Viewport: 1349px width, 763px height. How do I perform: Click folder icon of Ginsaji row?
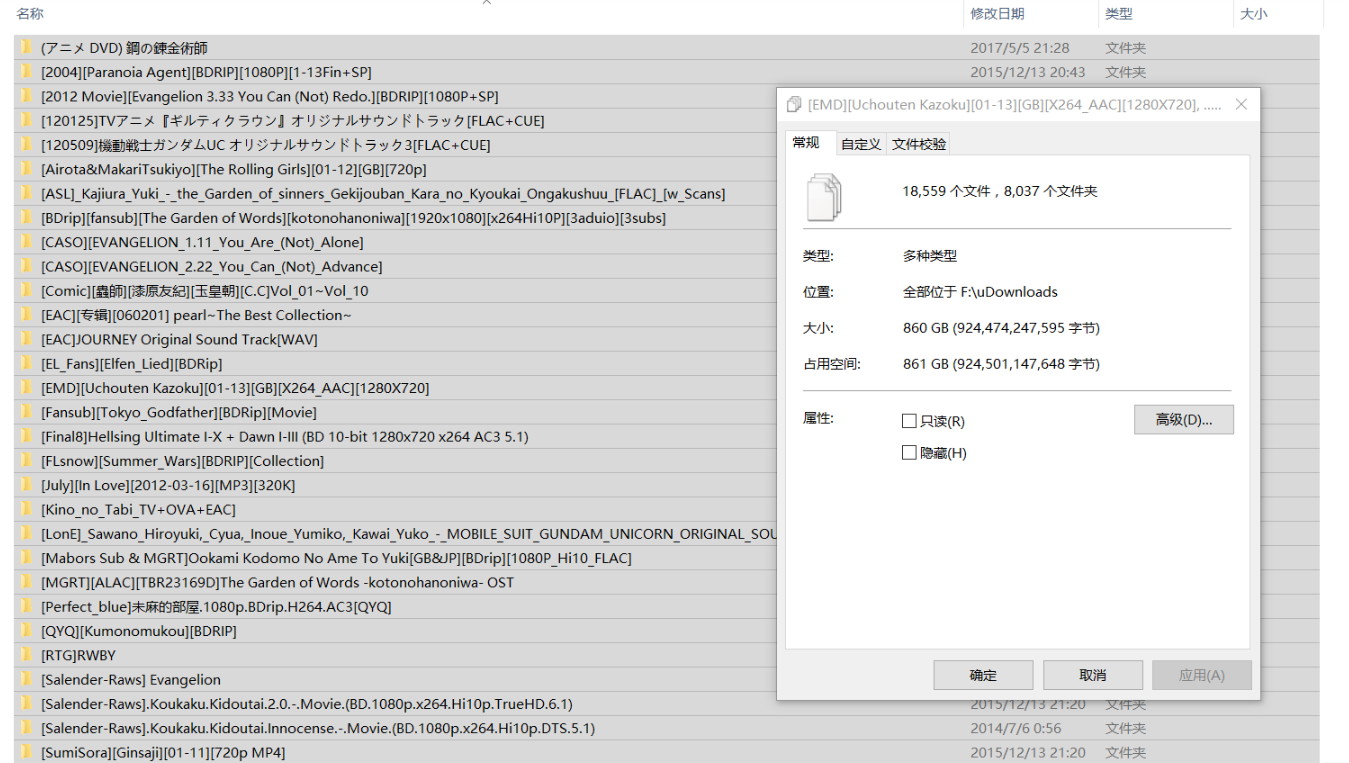pos(27,752)
